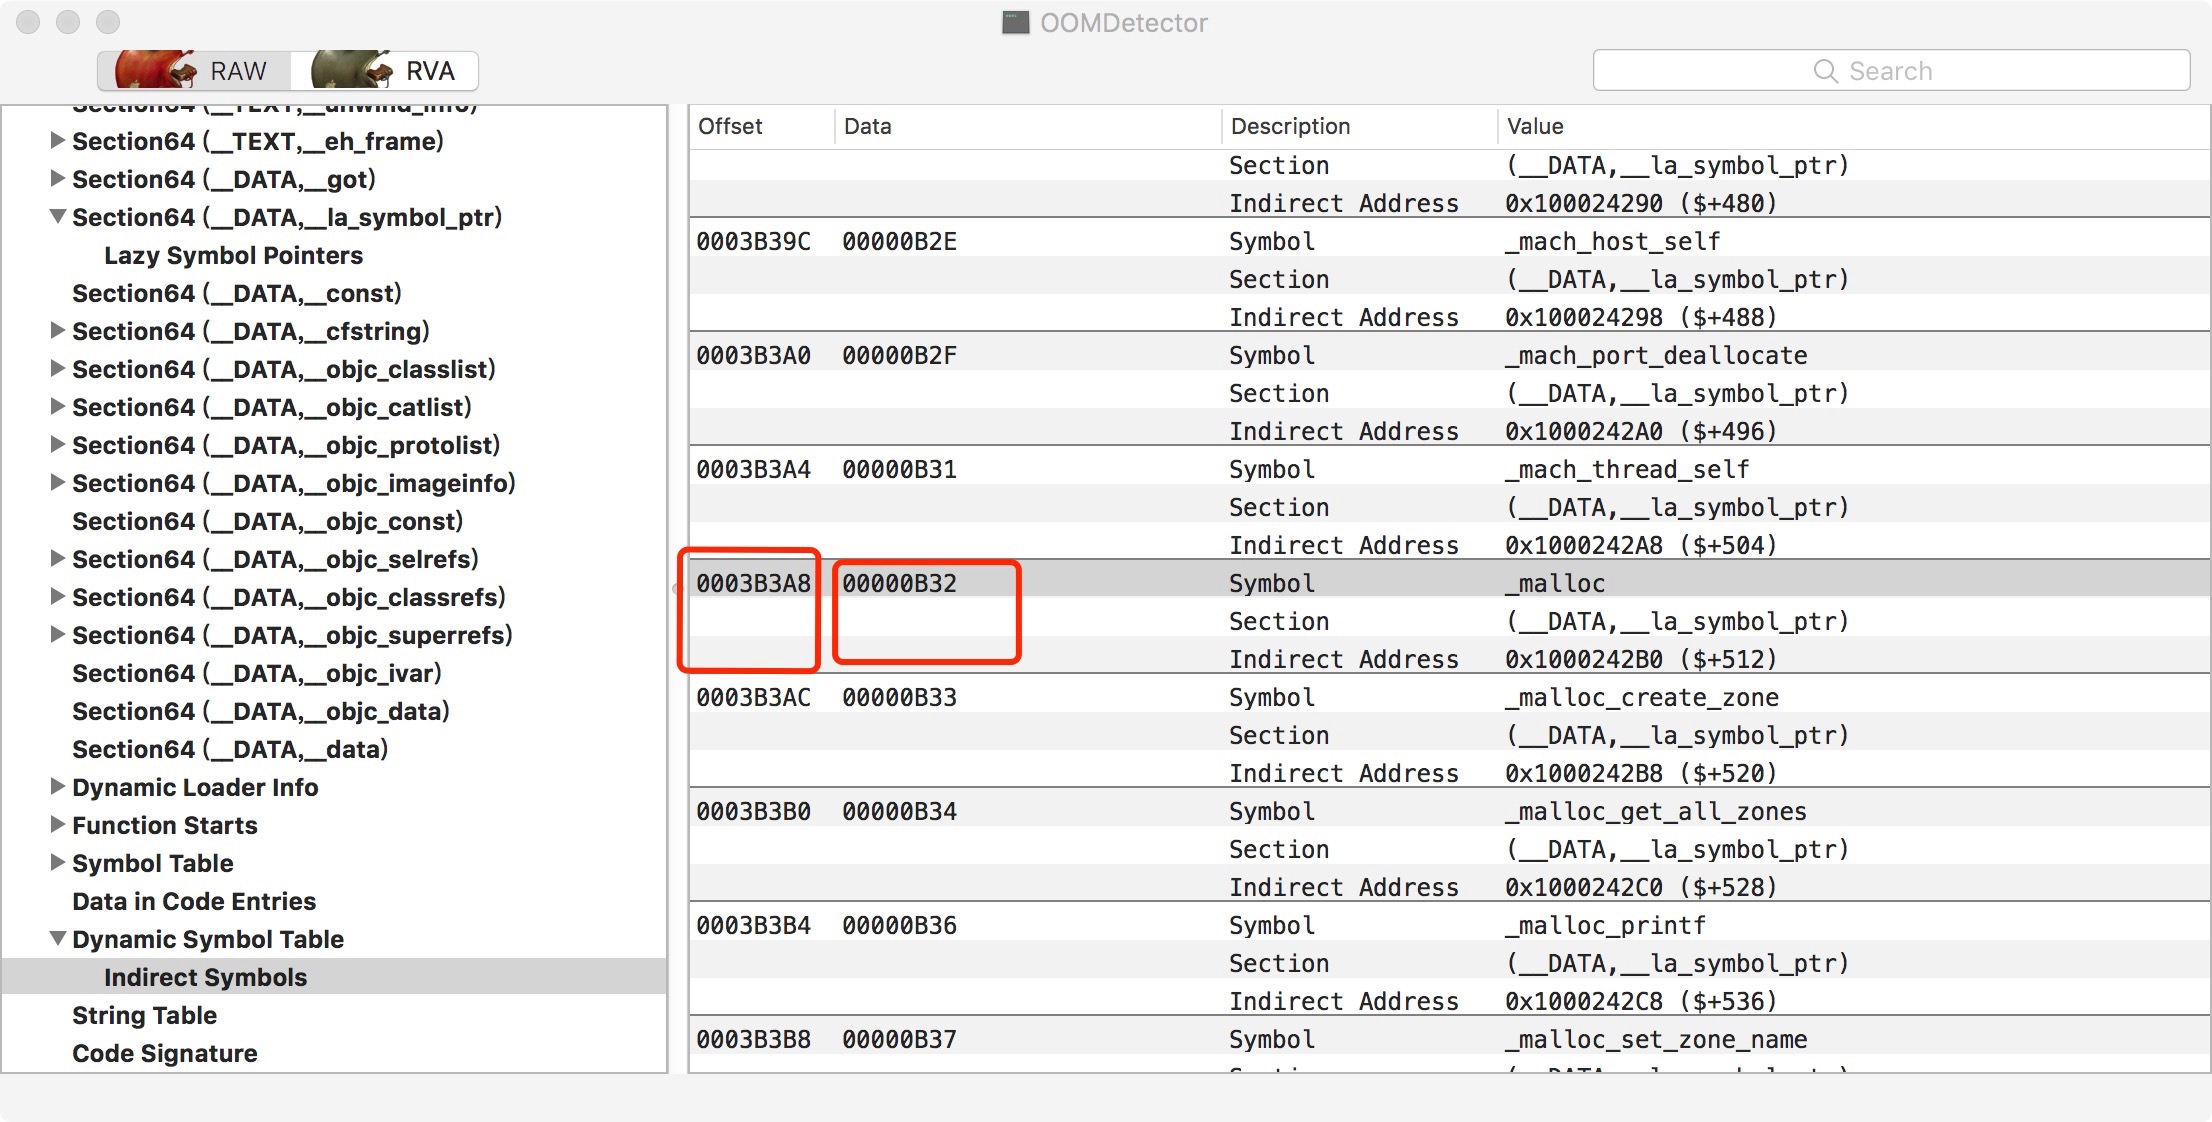Screen dimensions: 2212x1122
Task: Select Data in Code Entries item
Action: tap(194, 901)
